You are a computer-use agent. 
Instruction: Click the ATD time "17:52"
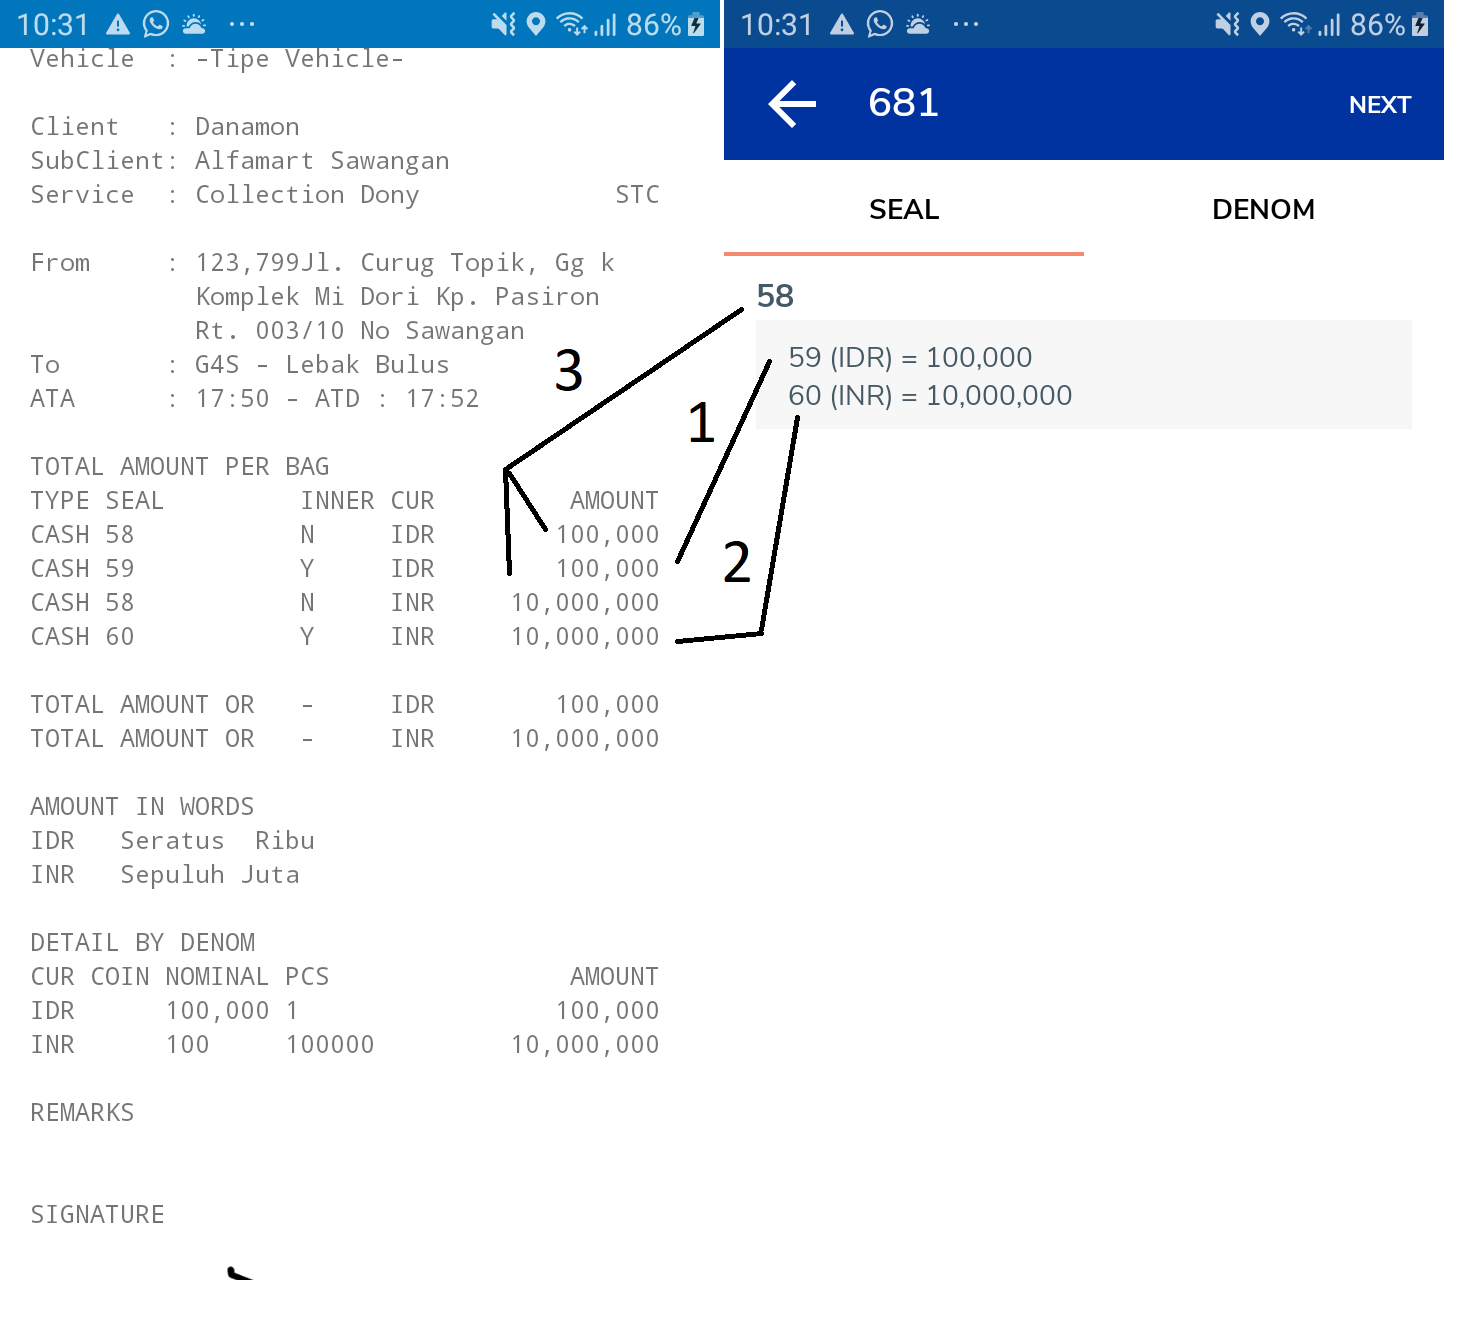point(442,399)
